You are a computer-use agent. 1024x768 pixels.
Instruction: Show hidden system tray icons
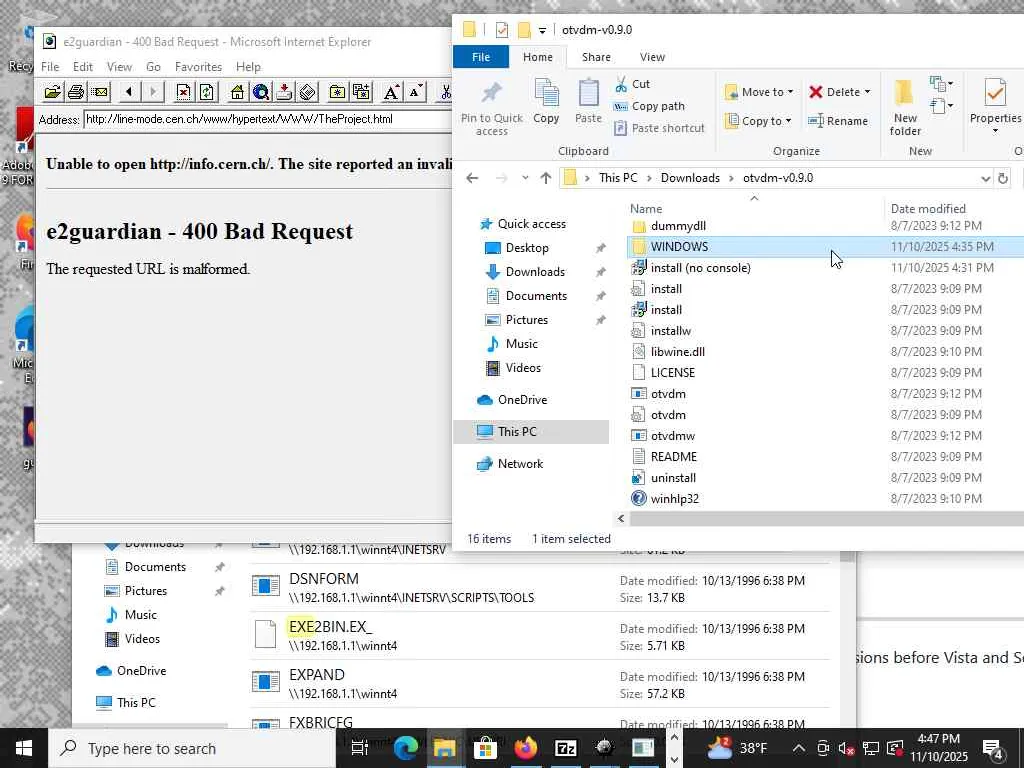coord(799,748)
